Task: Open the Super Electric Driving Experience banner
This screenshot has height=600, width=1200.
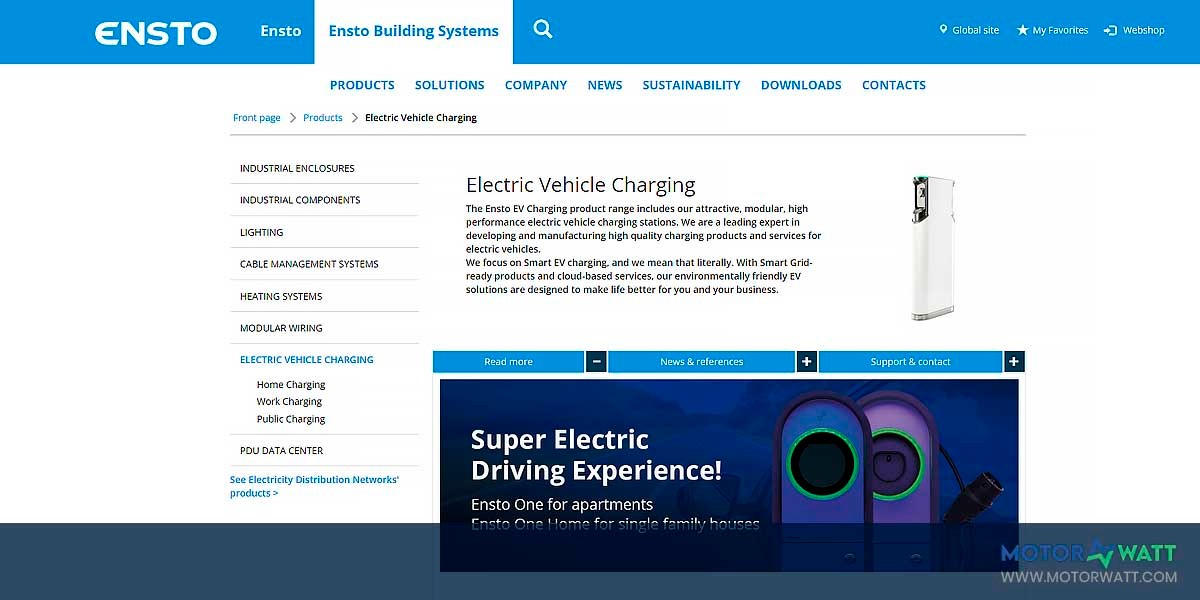Action: [729, 470]
